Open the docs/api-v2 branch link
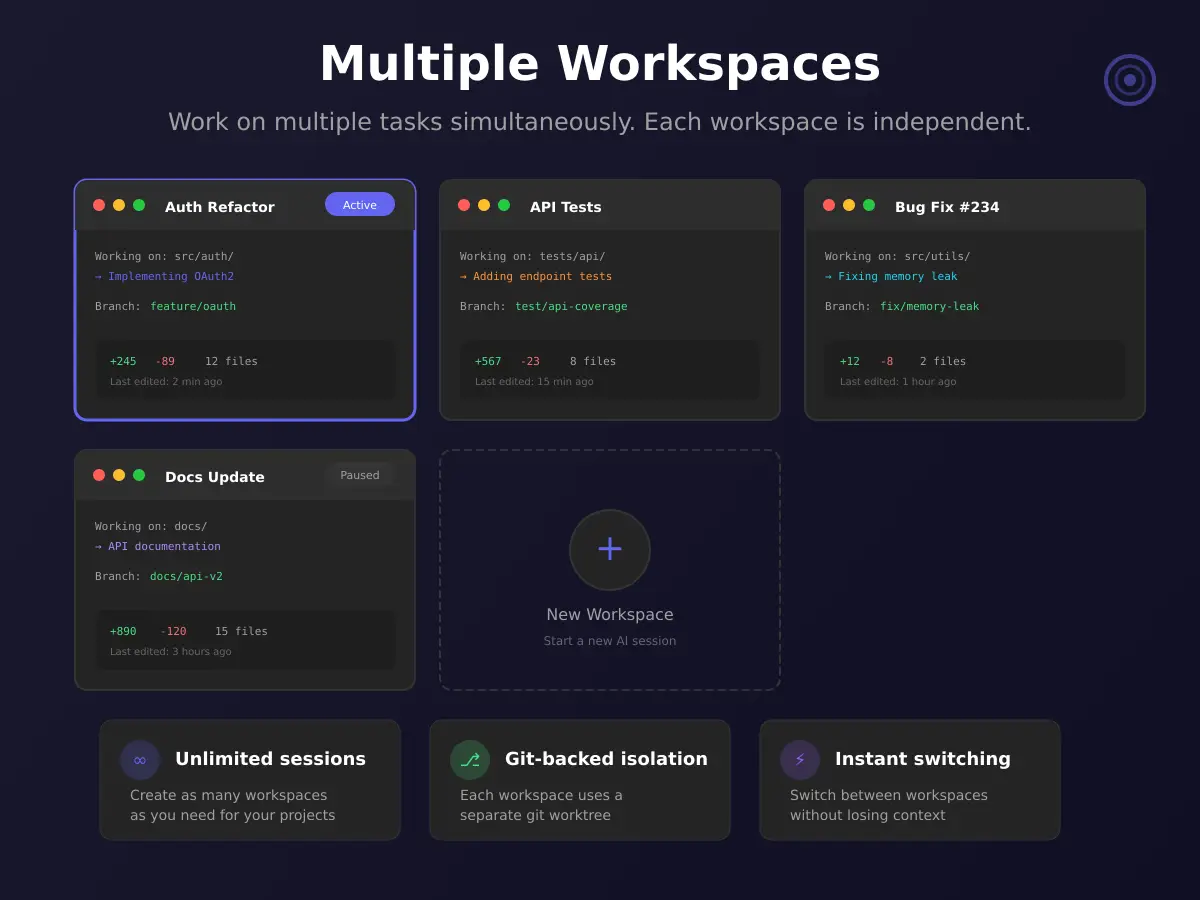This screenshot has height=900, width=1200. [186, 576]
